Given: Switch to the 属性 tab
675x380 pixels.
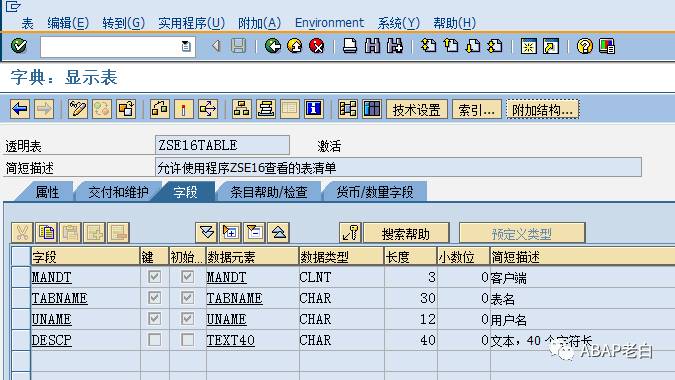Looking at the screenshot, I should (47, 192).
